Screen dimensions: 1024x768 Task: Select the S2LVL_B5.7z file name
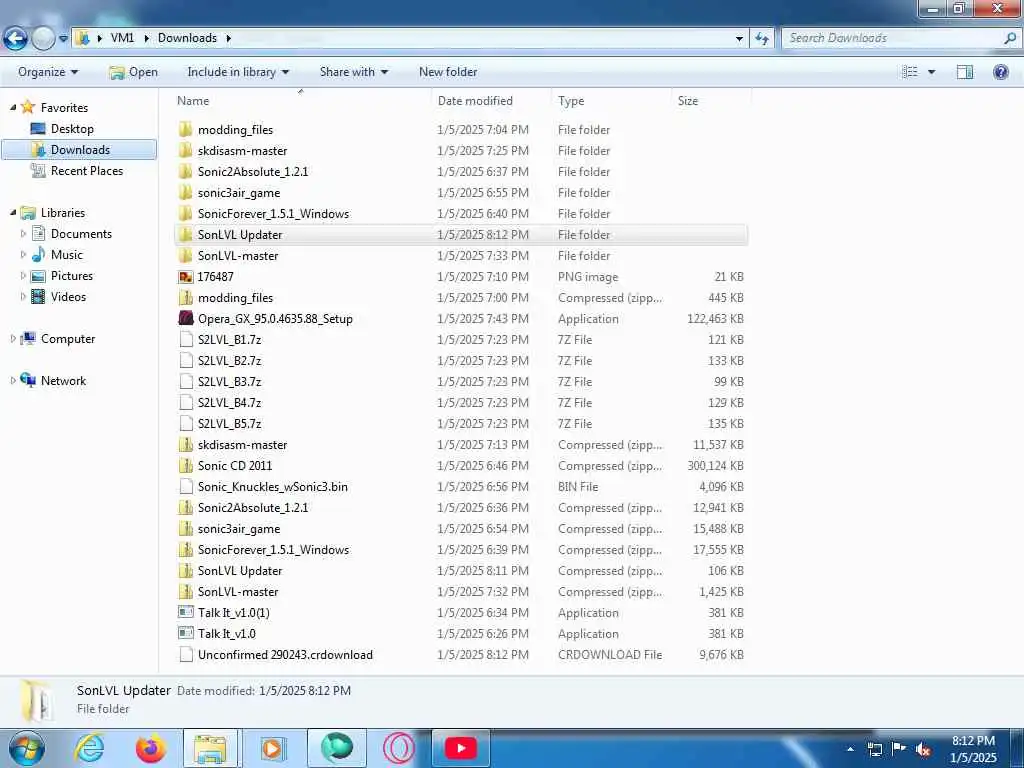[x=229, y=424]
